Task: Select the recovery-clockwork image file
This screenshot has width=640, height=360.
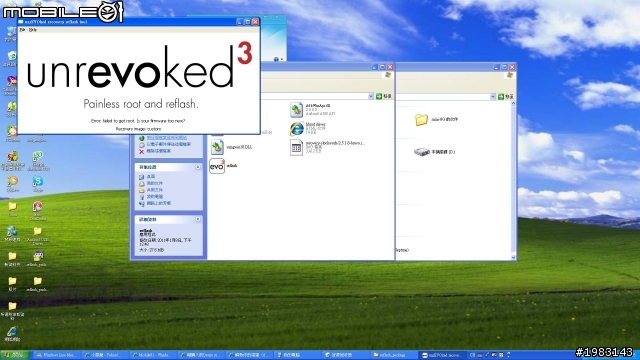Action: [x=296, y=147]
